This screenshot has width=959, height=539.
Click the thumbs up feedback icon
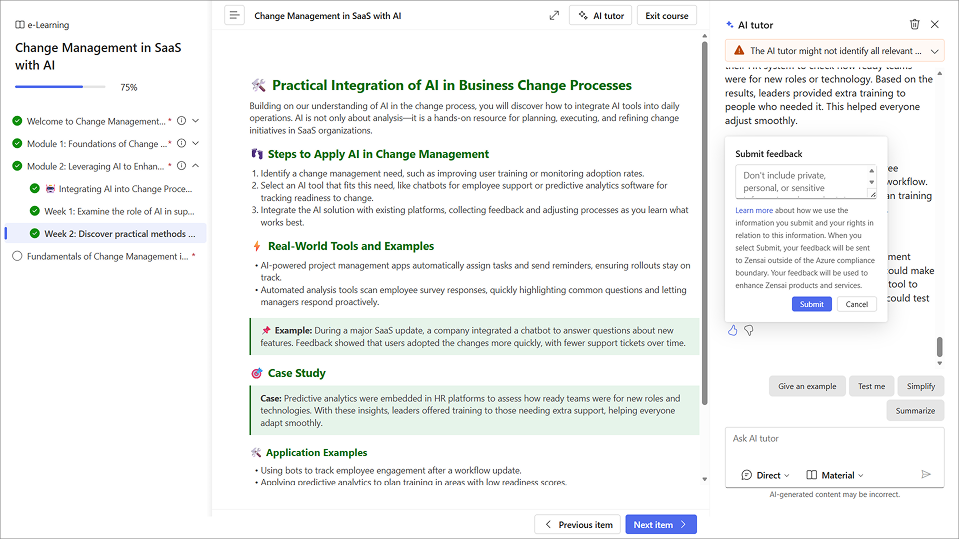[733, 330]
